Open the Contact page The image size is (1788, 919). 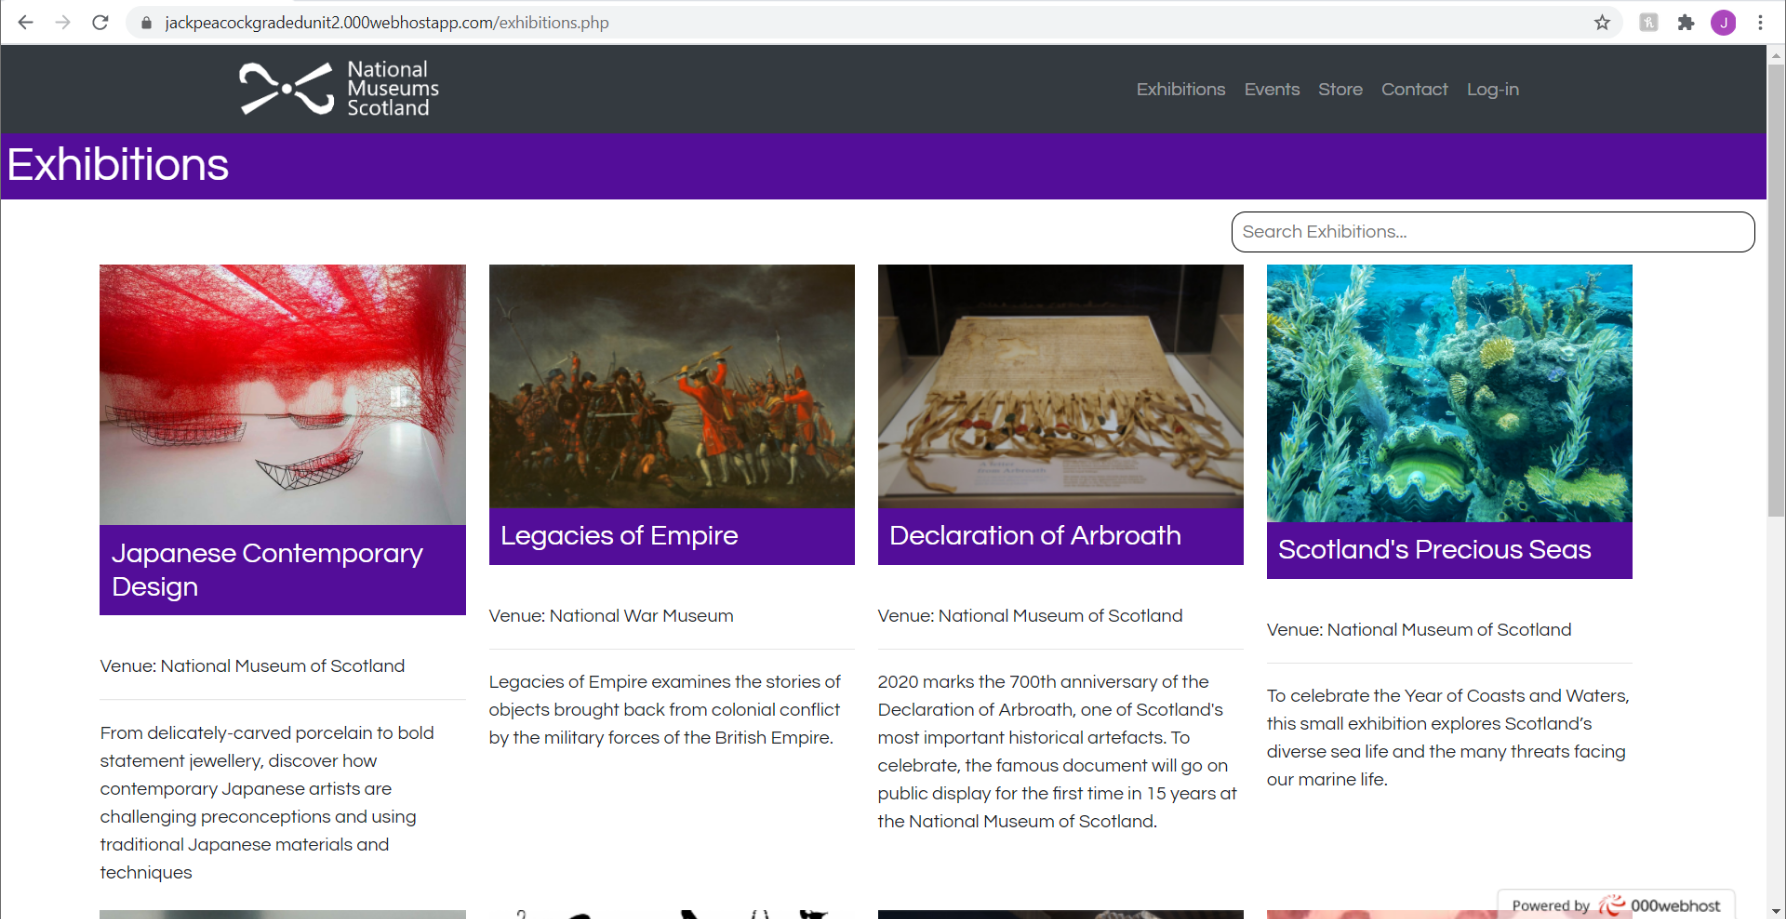[x=1414, y=89]
